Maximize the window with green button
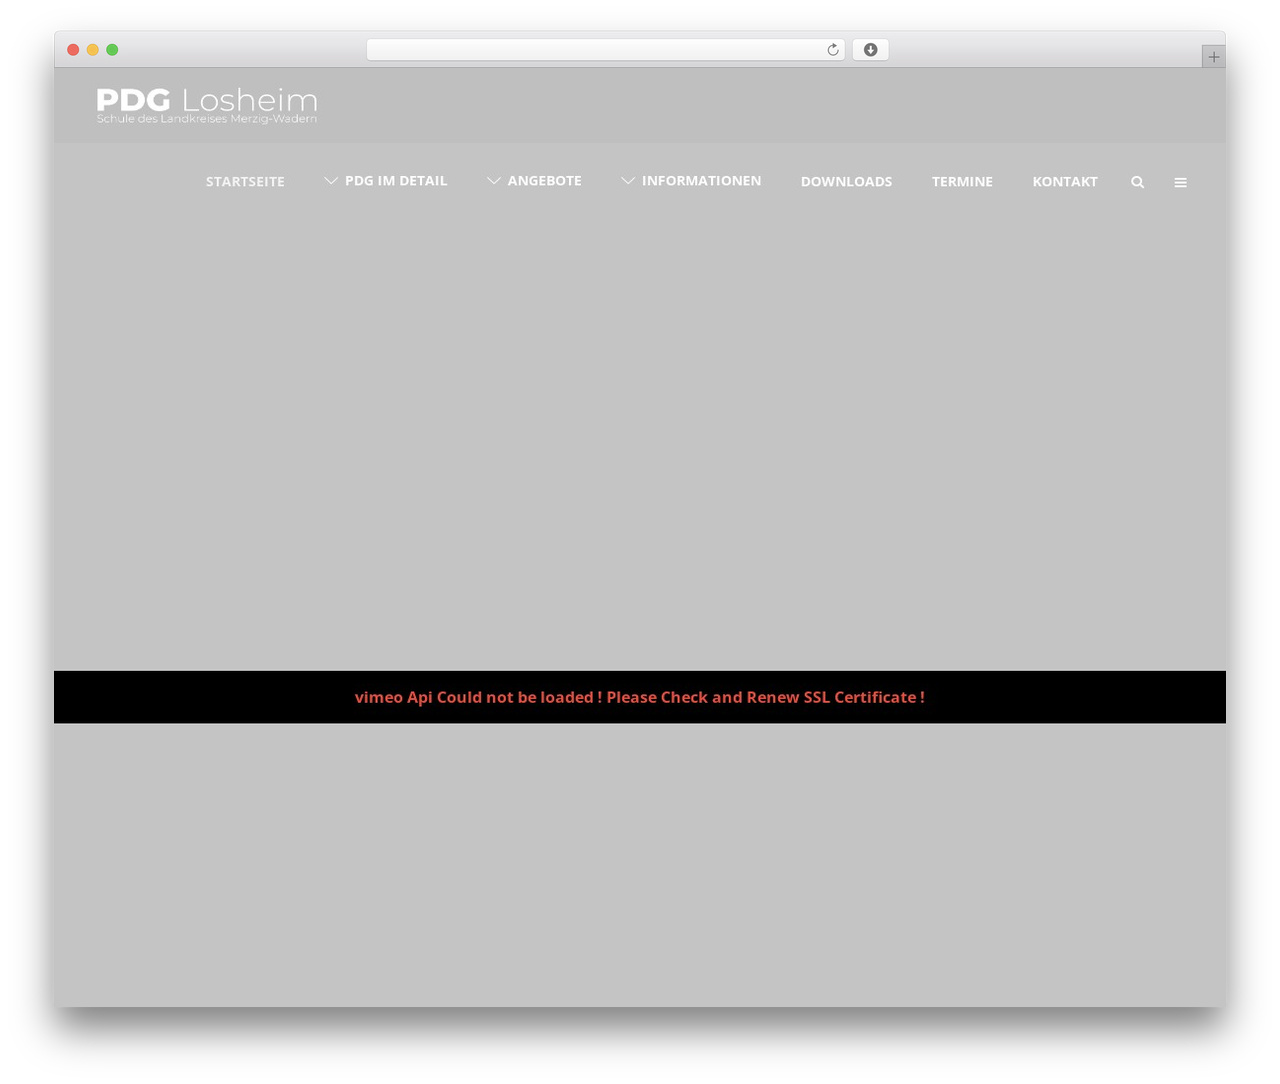 (x=112, y=50)
